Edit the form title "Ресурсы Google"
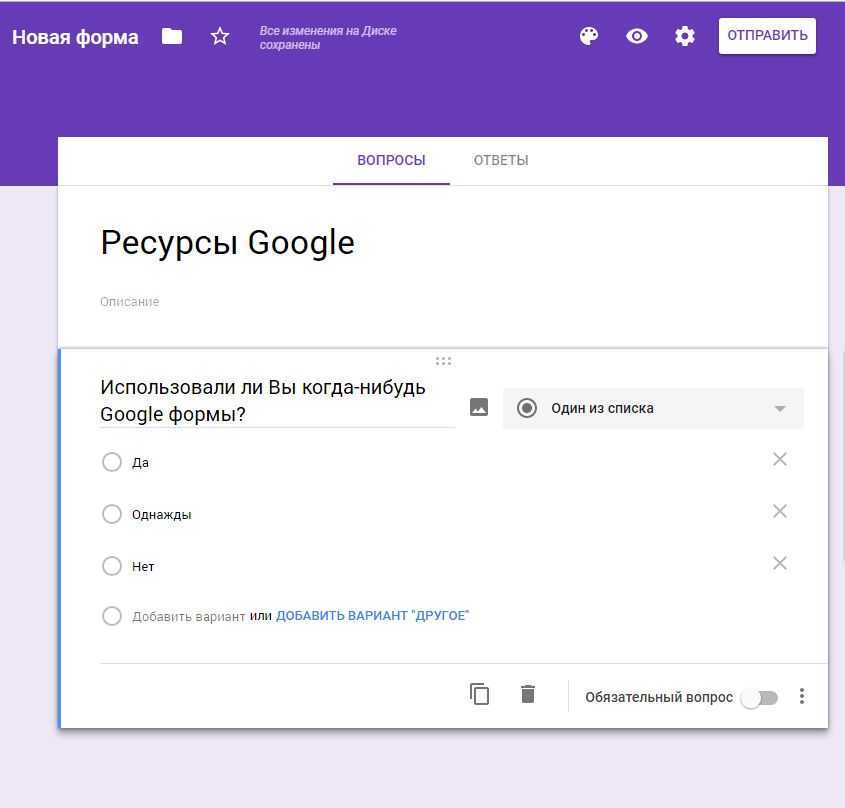This screenshot has width=845, height=808. tap(227, 242)
